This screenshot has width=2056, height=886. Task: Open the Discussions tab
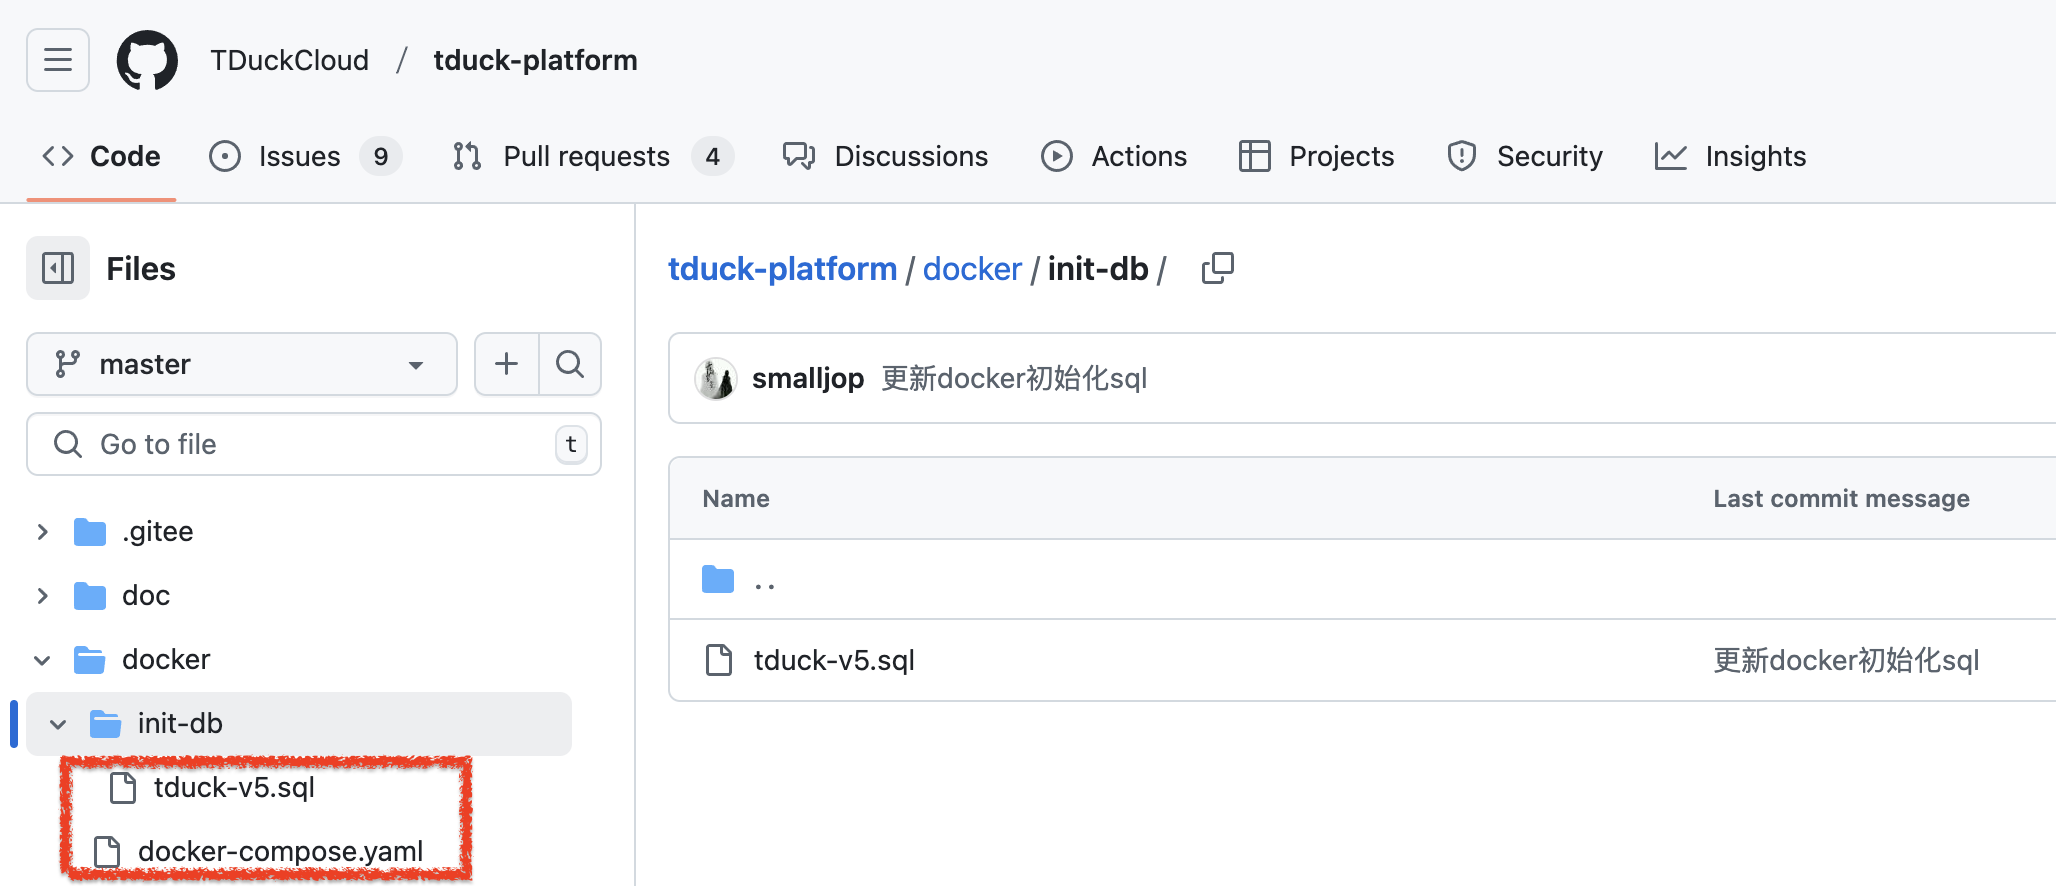886,156
